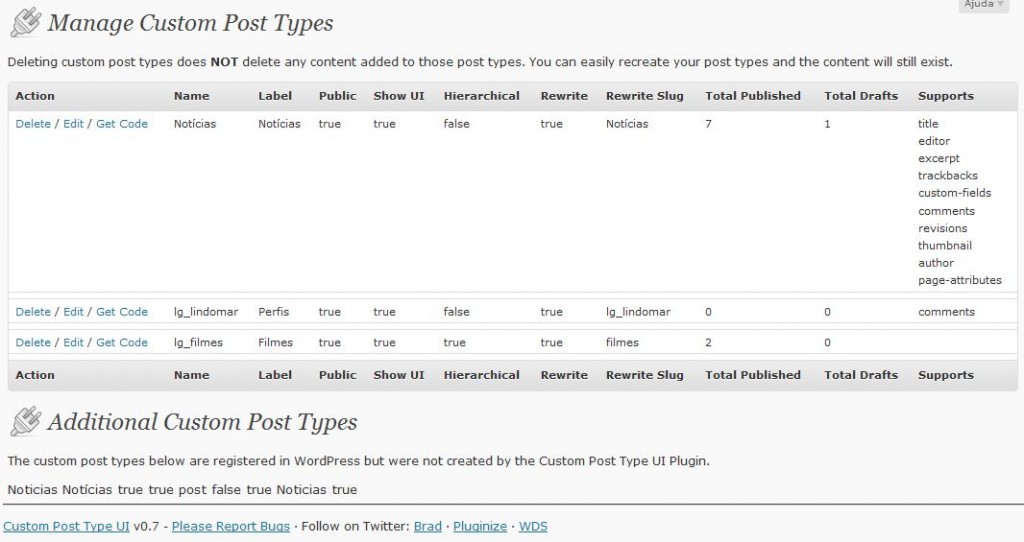This screenshot has width=1024, height=542.
Task: Click the Total Published column header at top
Action: pyautogui.click(x=753, y=96)
